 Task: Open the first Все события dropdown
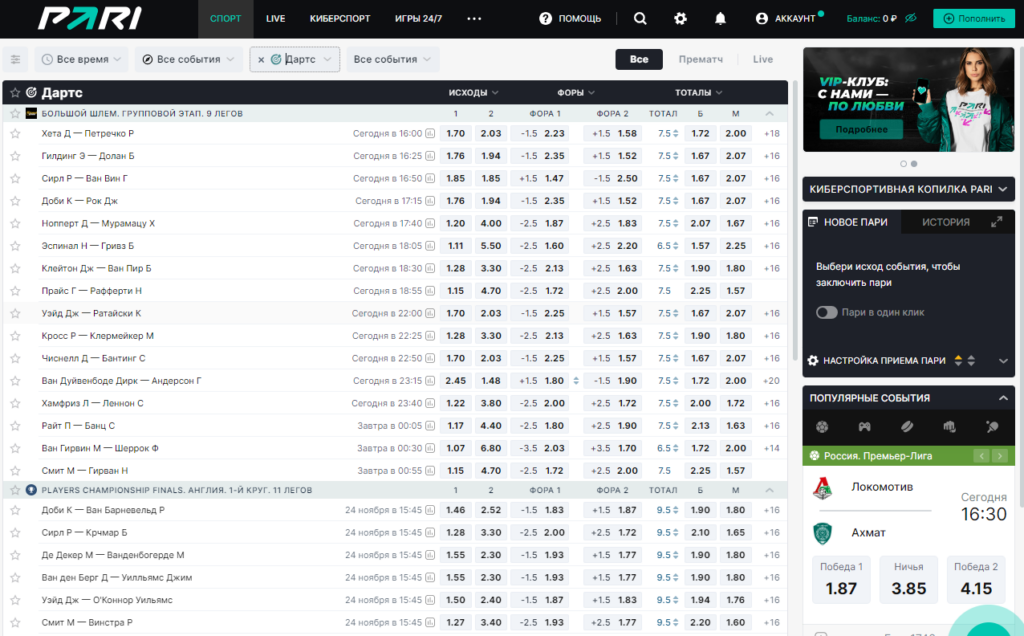click(x=189, y=59)
